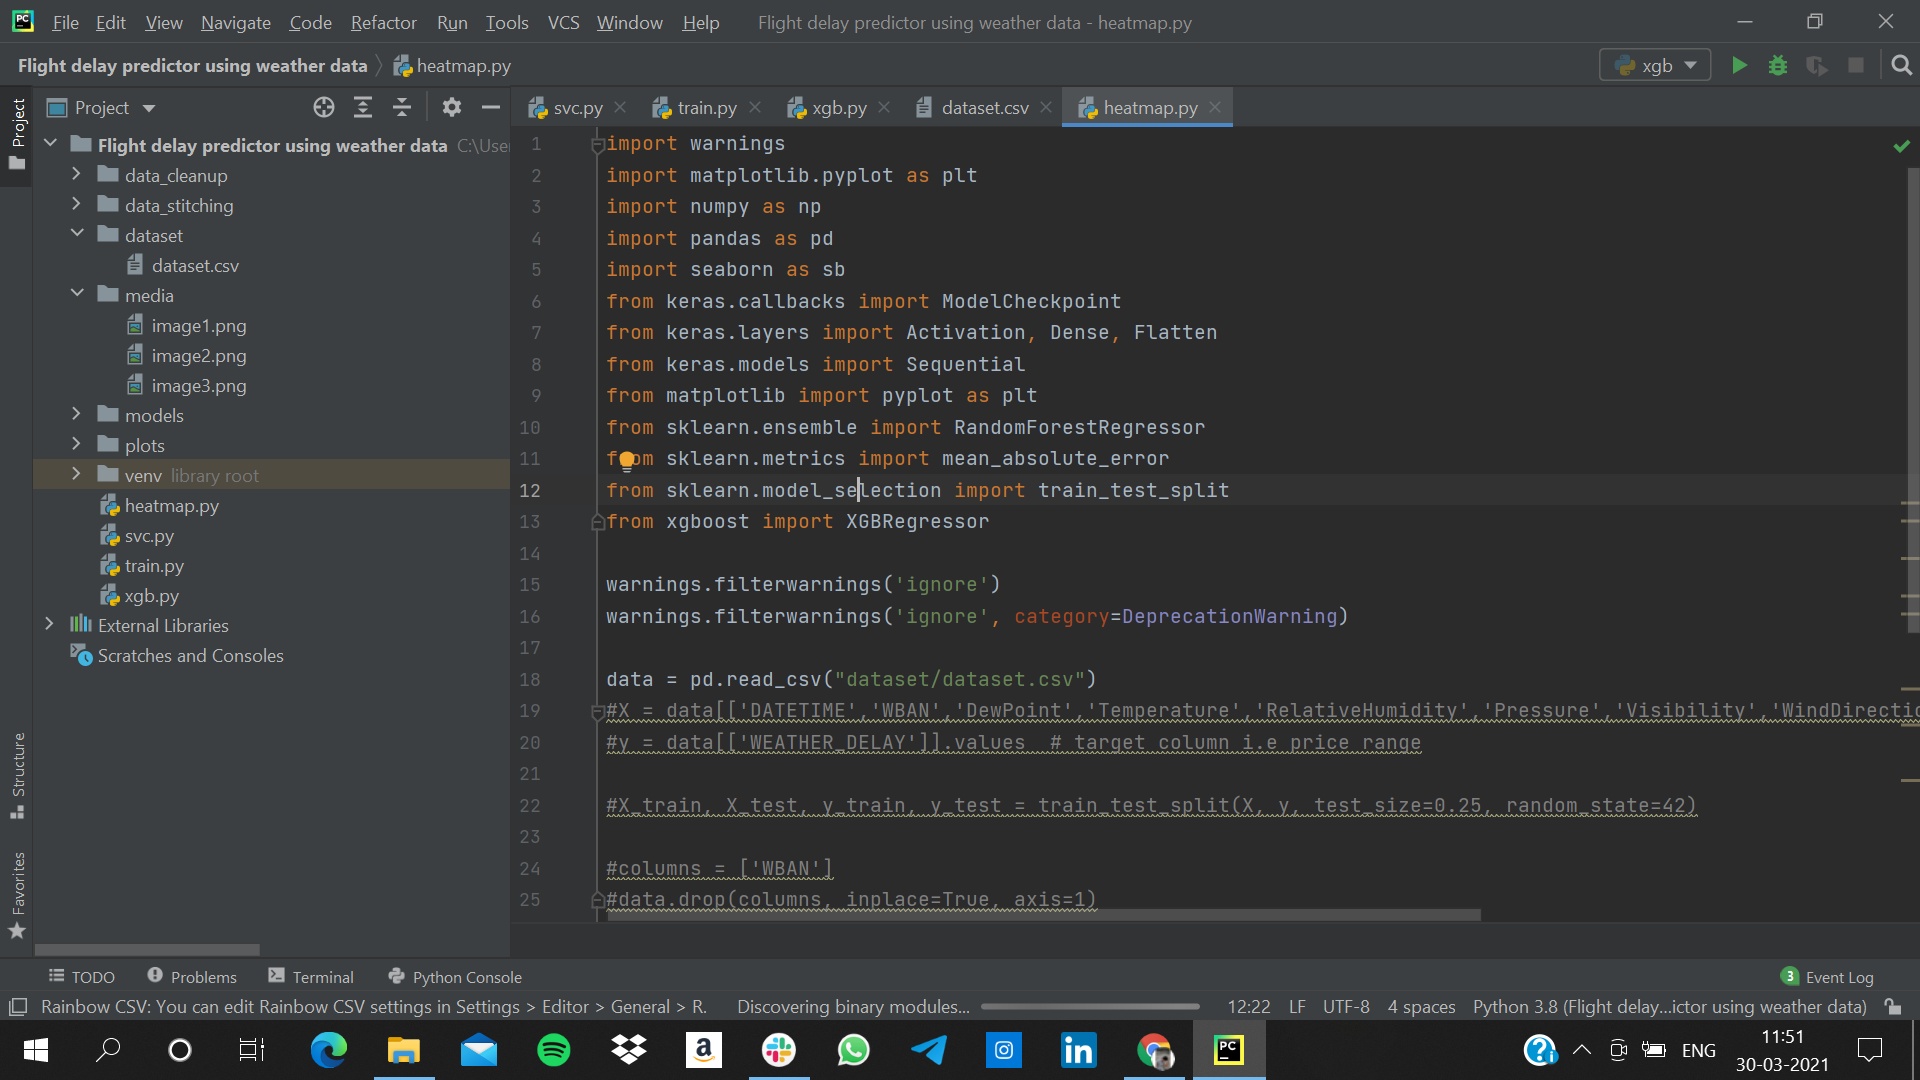Open Project panel settings gear

click(x=452, y=108)
